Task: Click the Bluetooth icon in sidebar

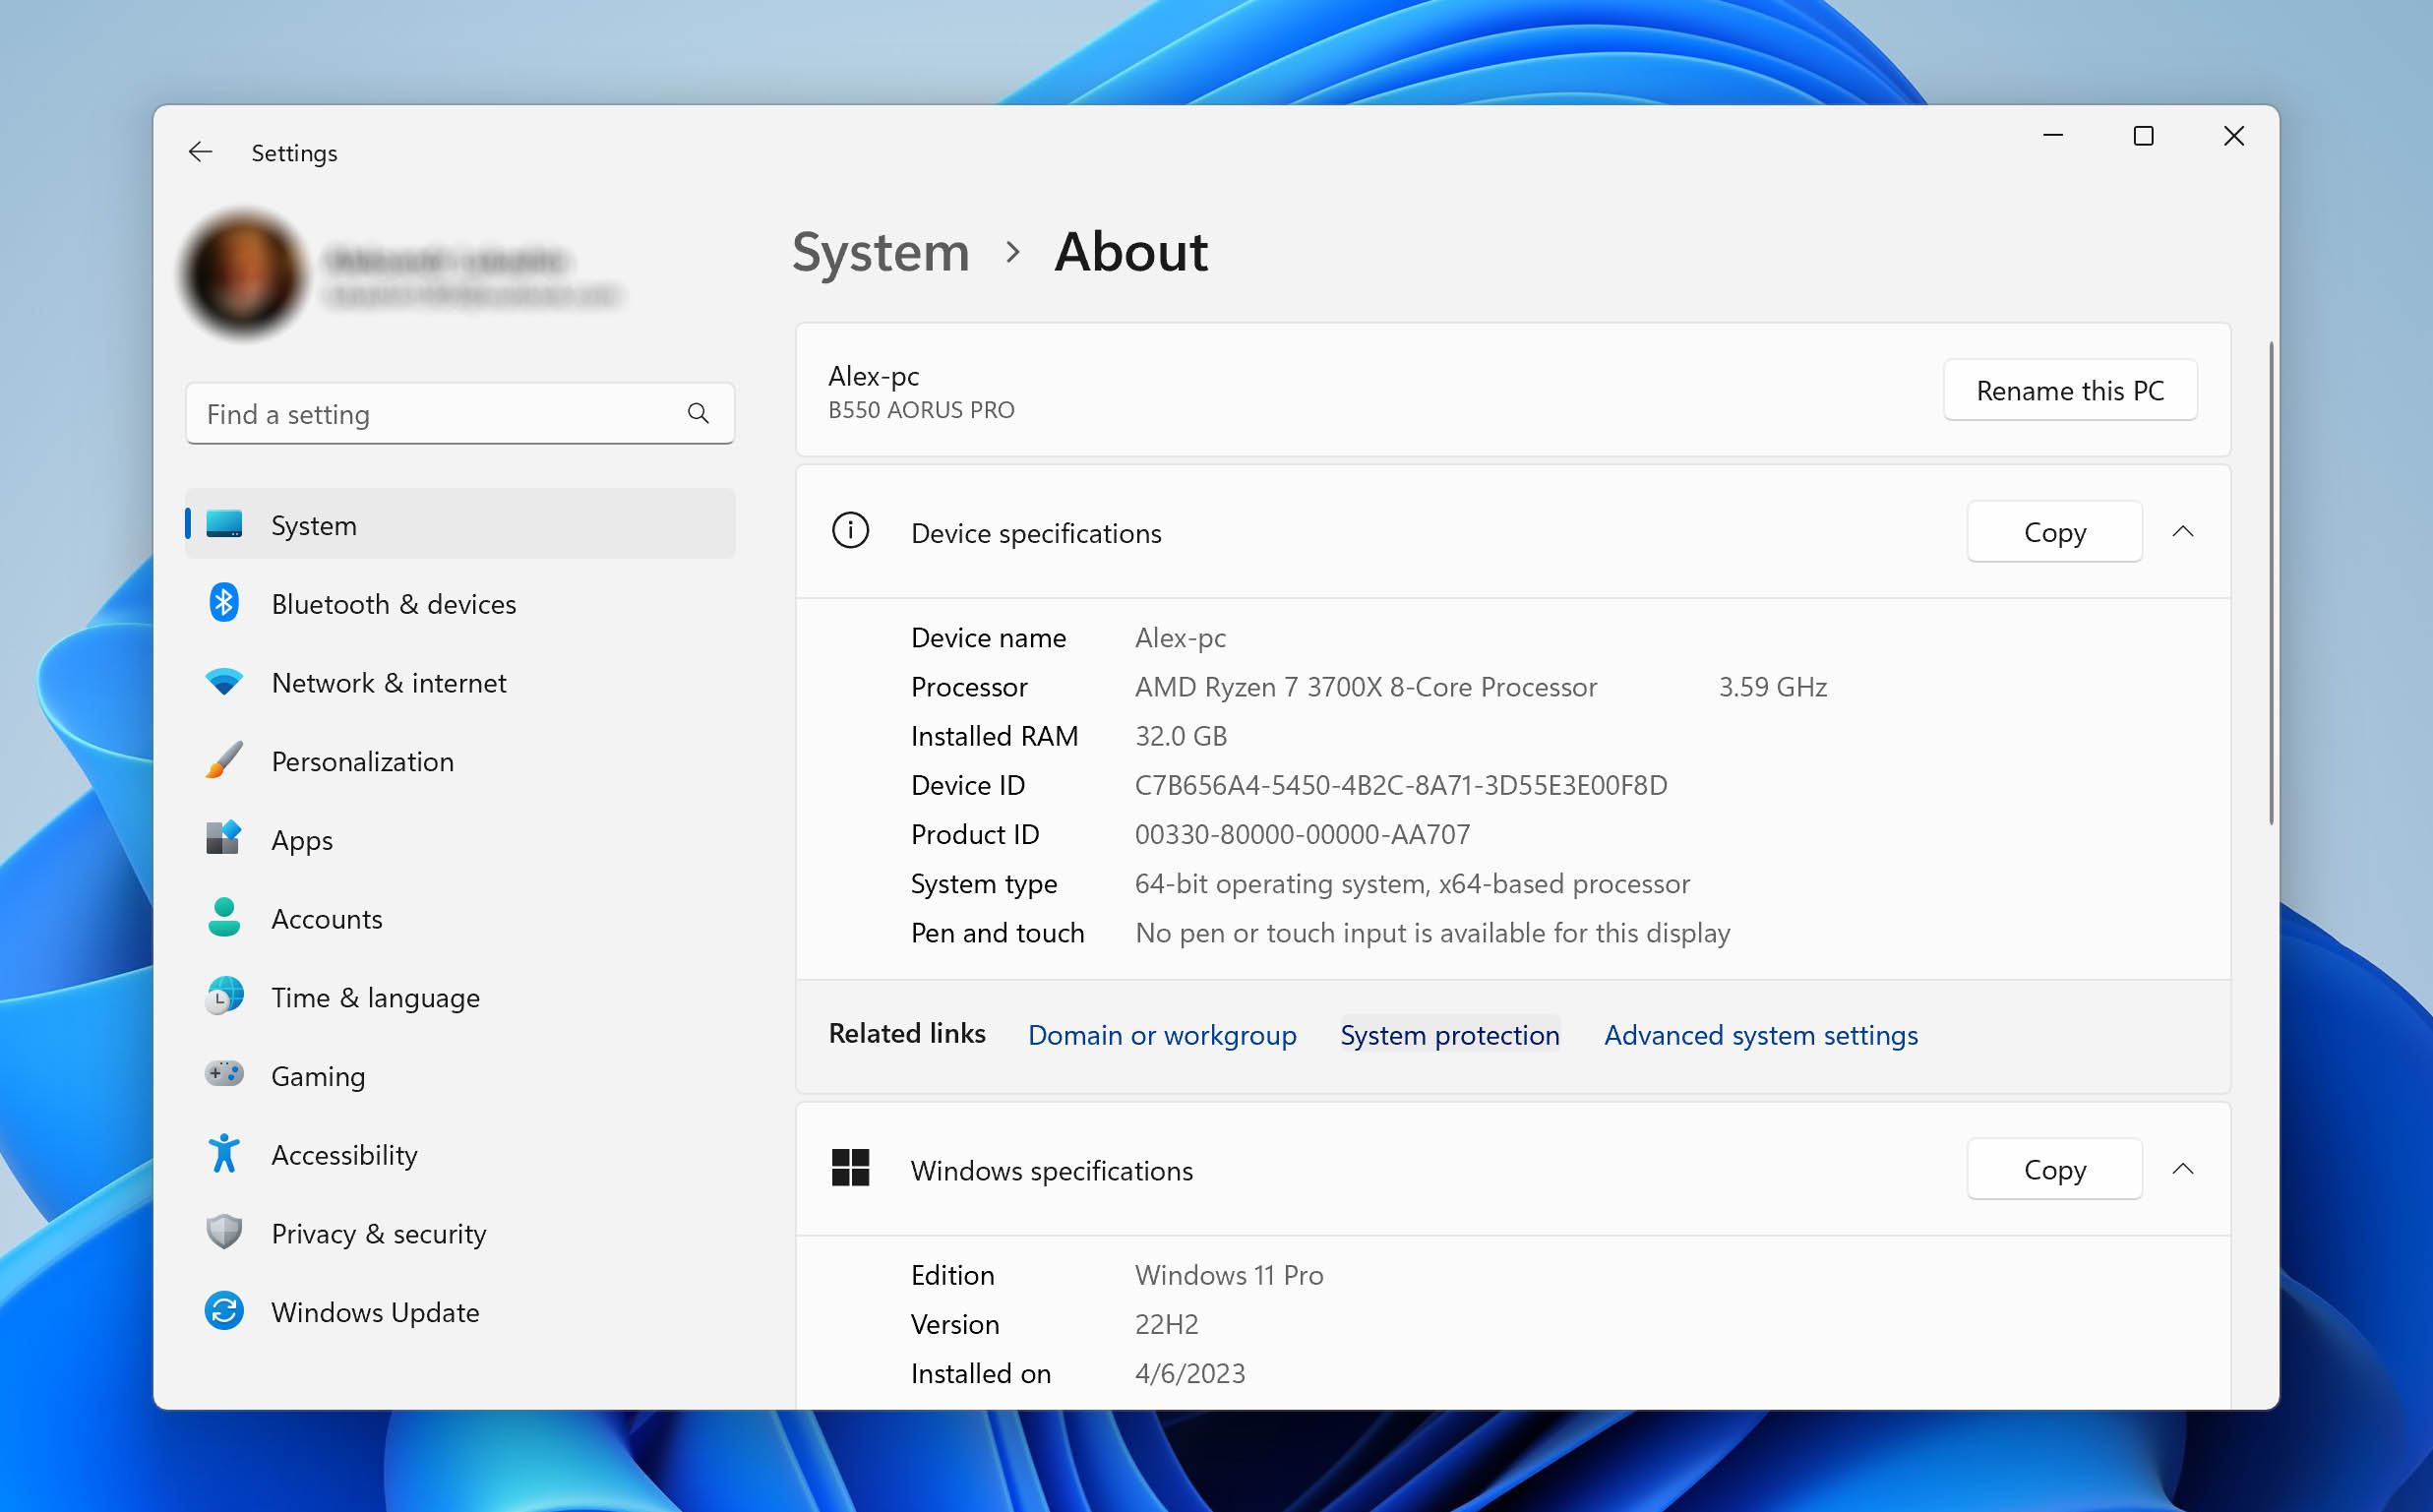Action: coord(224,603)
